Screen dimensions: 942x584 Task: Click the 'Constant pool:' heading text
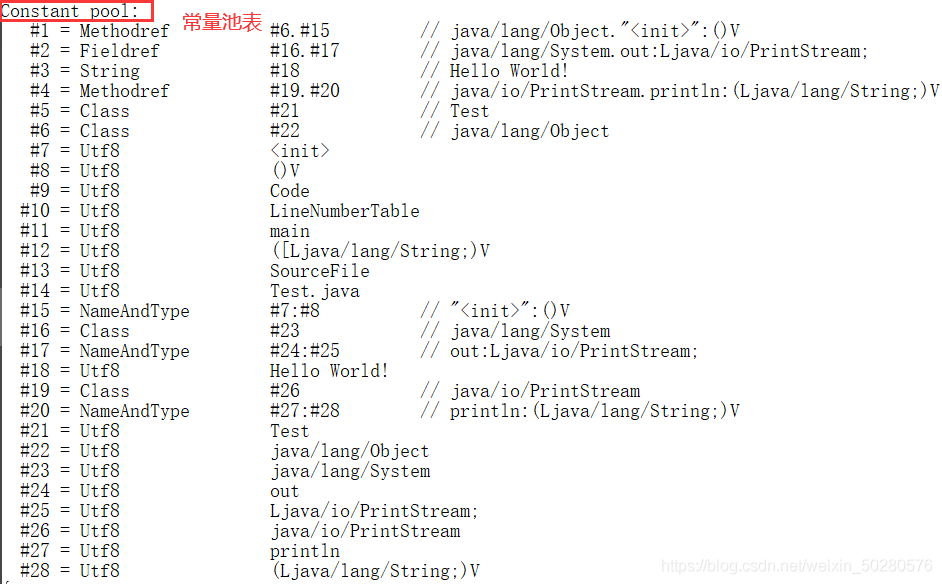click(x=70, y=11)
